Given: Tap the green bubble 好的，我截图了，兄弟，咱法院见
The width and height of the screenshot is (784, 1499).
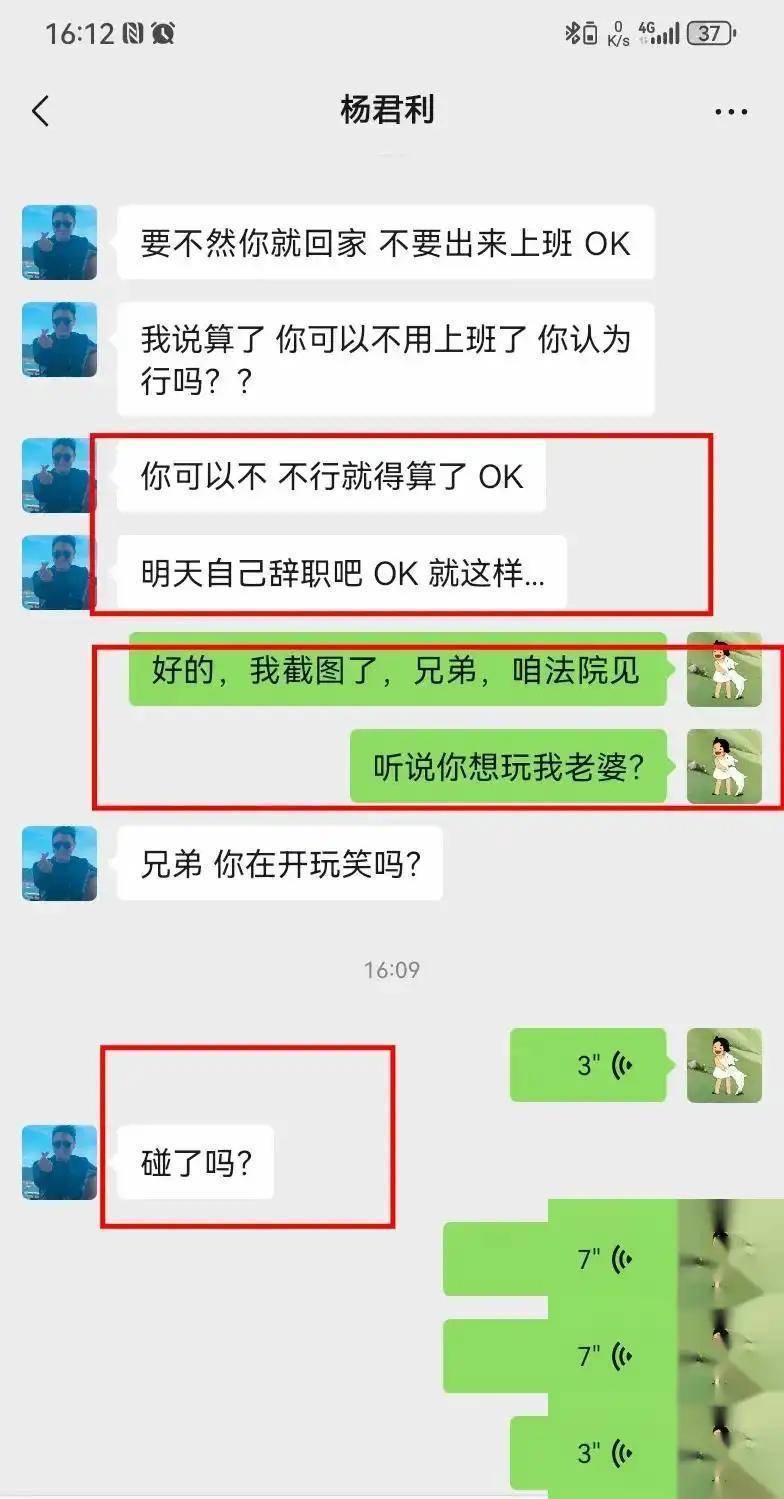Looking at the screenshot, I should point(398,669).
